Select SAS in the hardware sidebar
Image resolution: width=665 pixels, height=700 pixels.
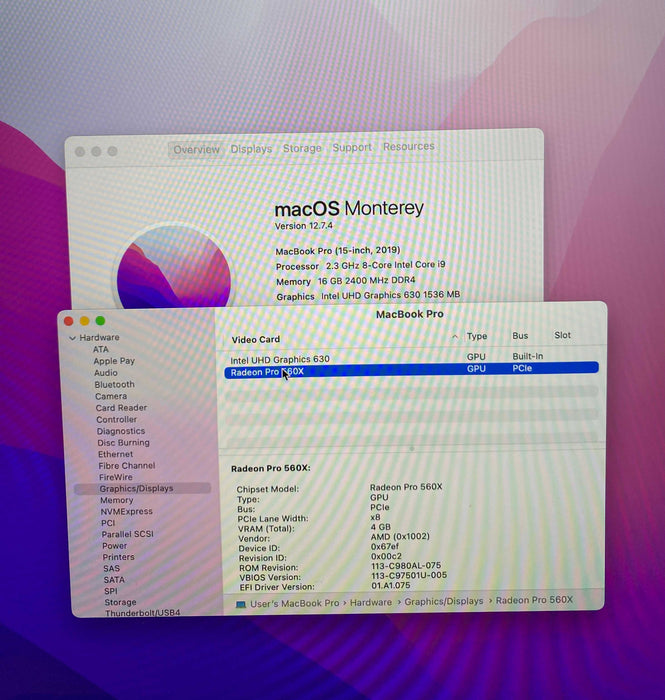click(x=112, y=568)
